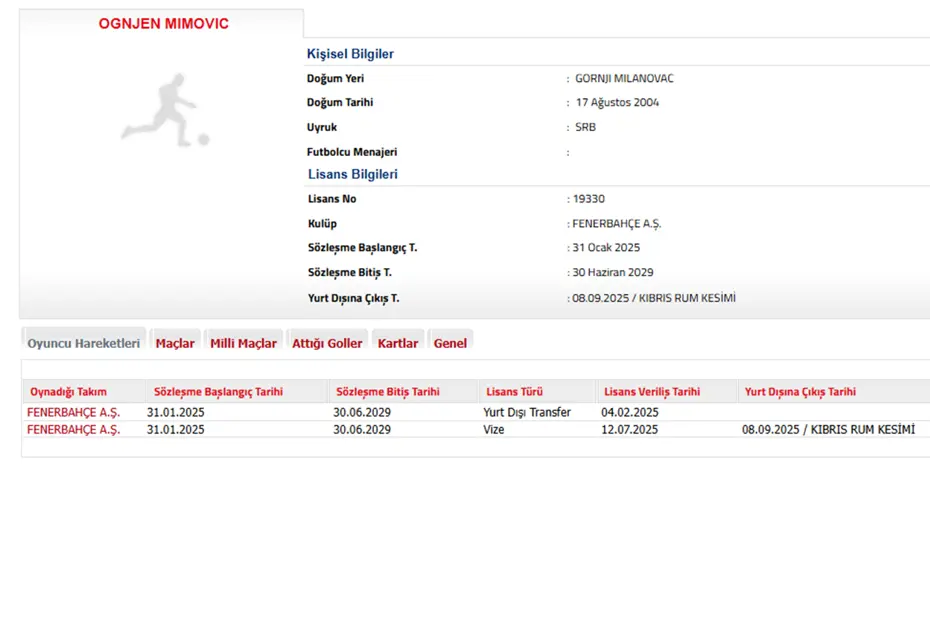Screen dimensions: 930x618
Task: Click the Kulüp value FENERBAHÇE A.Ş.
Action: click(x=617, y=224)
